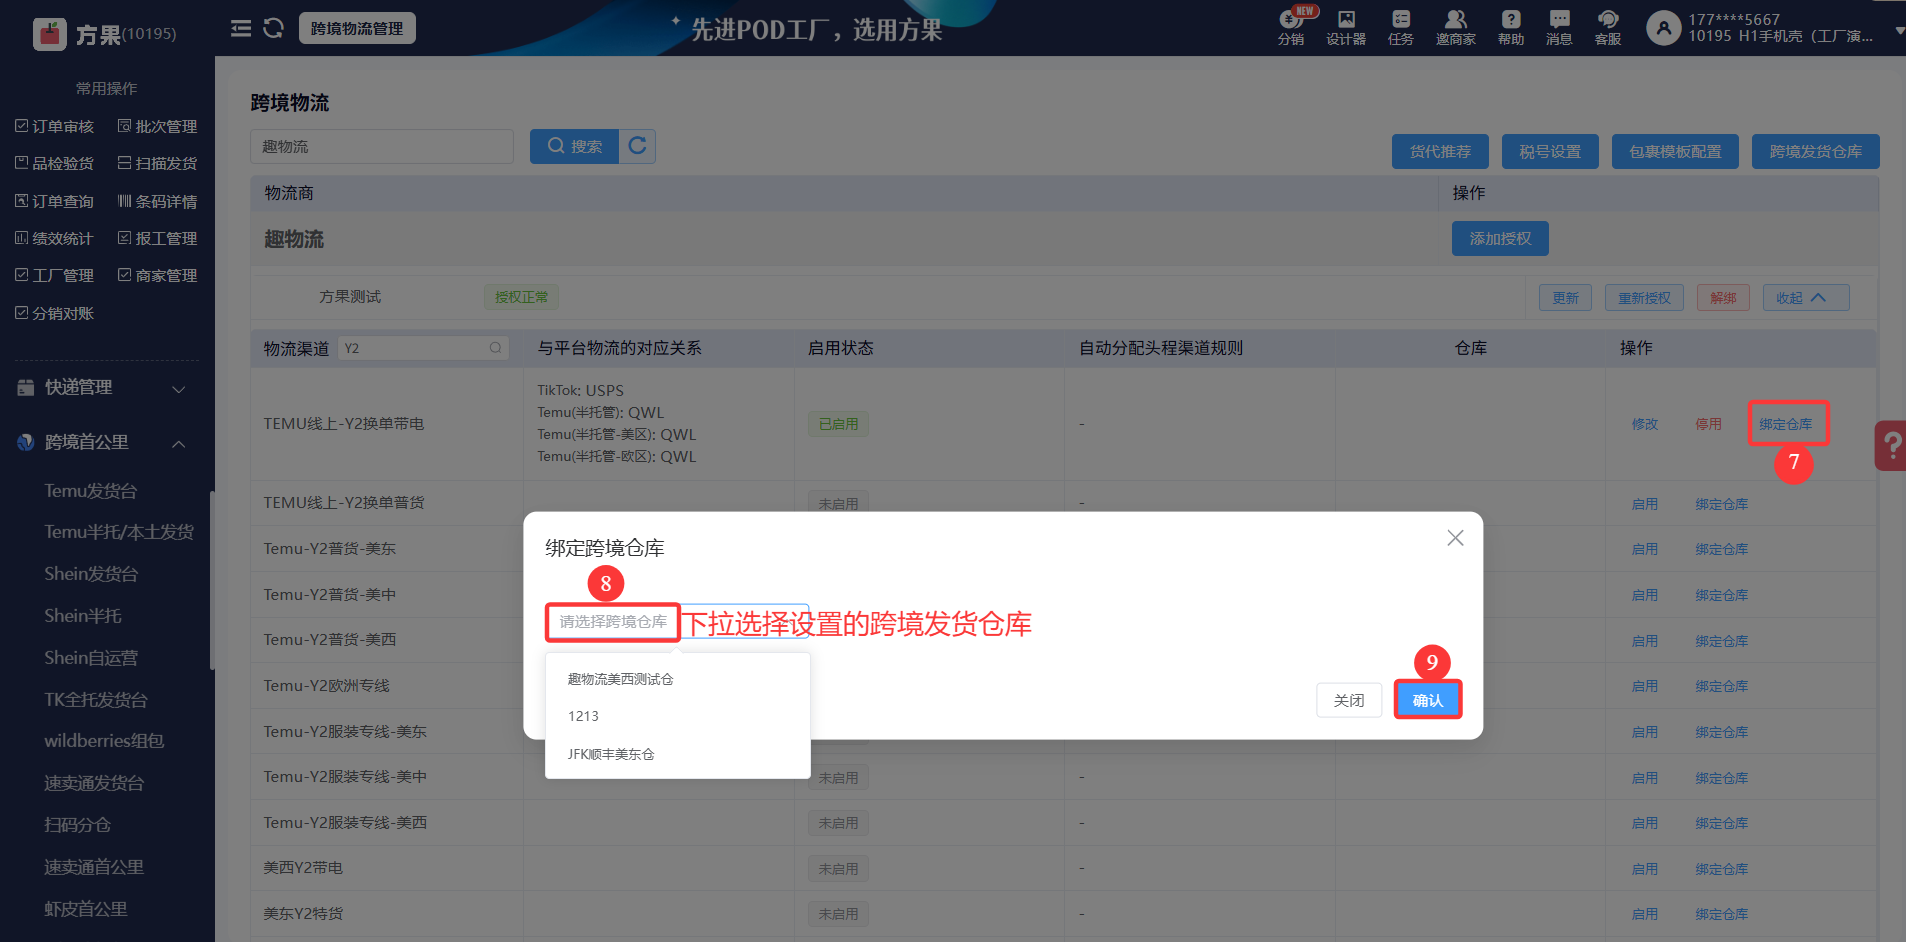Screen dimensions: 1906x942
Task: Click 停用 for TEMU线上-Y2换单带电
Action: click(1708, 424)
